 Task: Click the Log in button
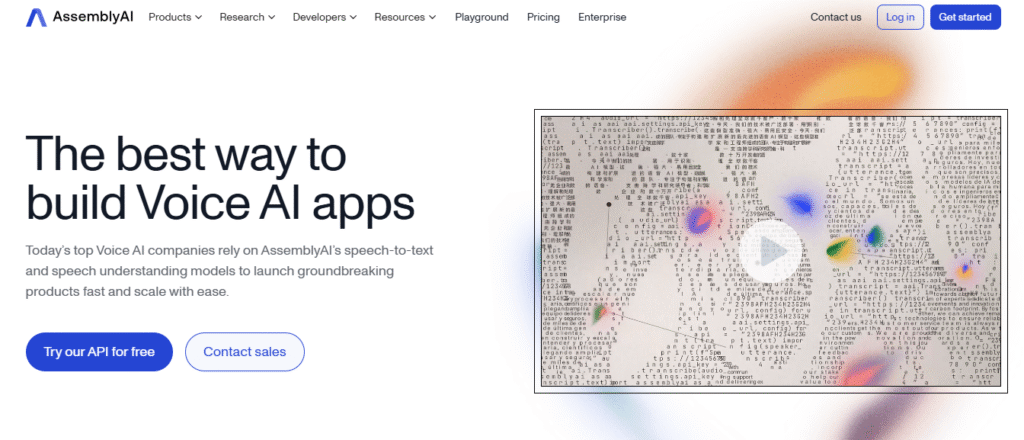click(x=900, y=18)
